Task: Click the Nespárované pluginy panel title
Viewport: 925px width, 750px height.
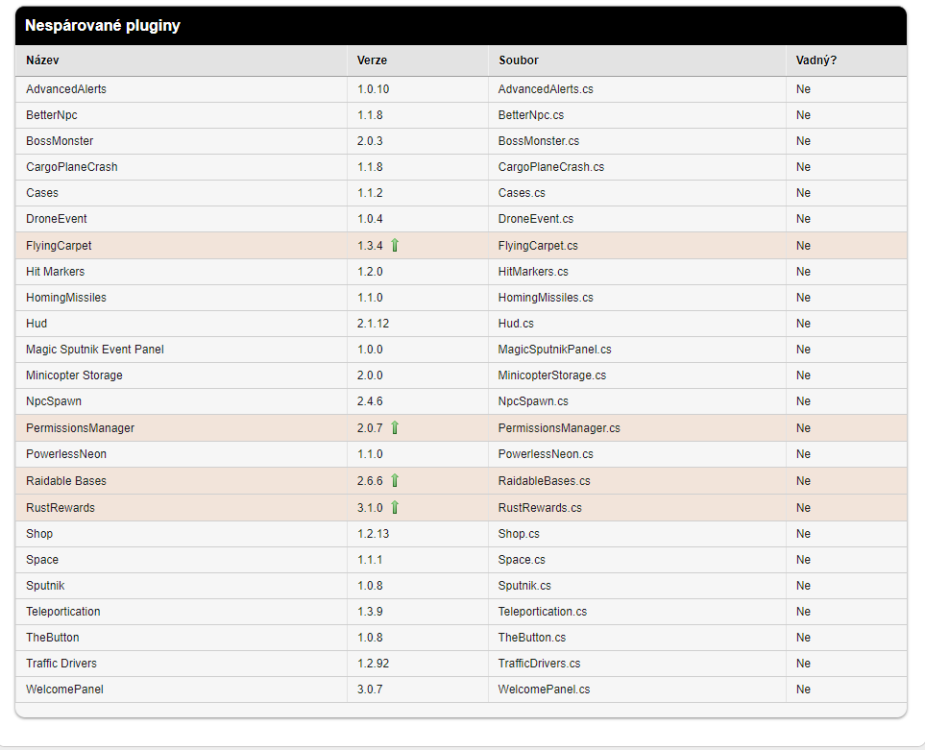Action: pyautogui.click(x=103, y=26)
